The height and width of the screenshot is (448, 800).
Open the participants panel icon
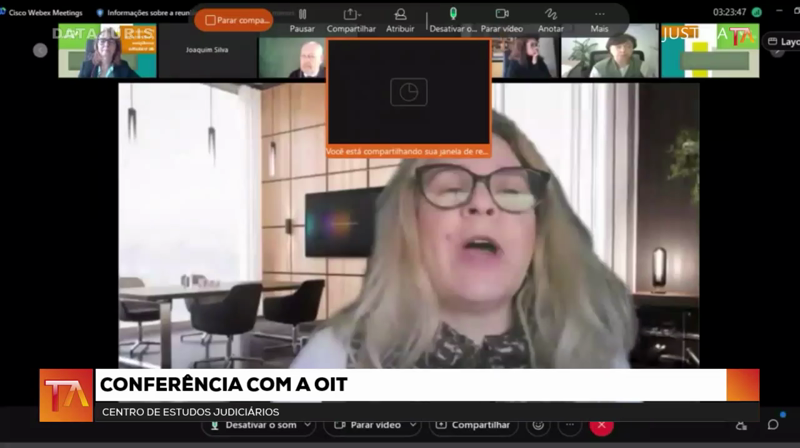[x=741, y=425]
